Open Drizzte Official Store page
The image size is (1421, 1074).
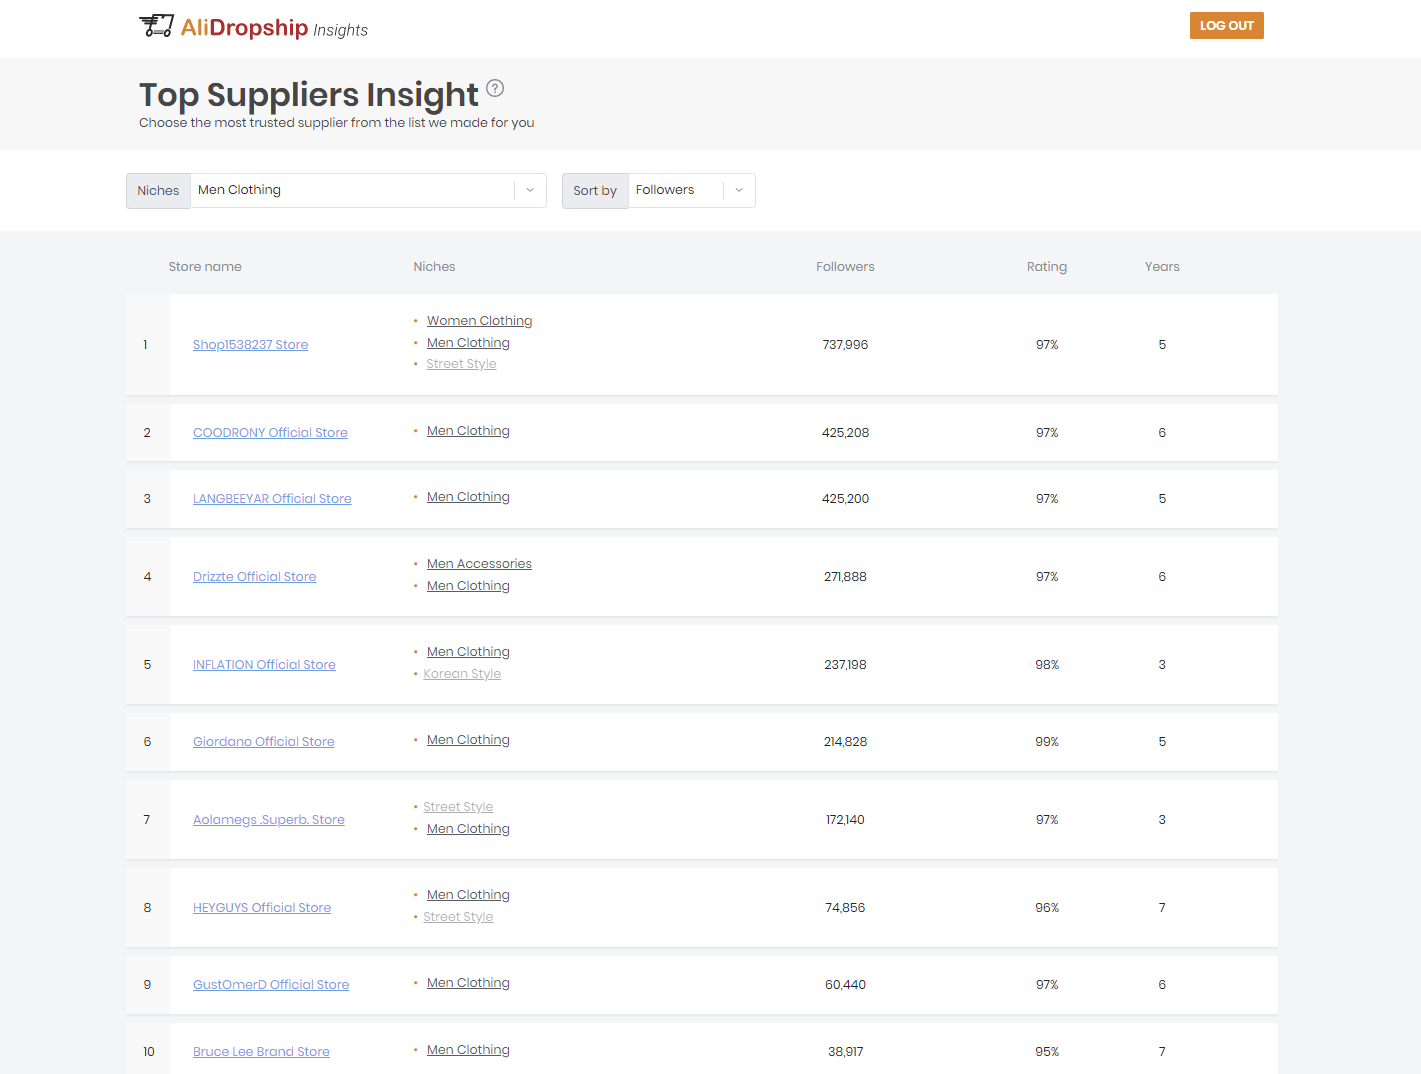pos(254,577)
